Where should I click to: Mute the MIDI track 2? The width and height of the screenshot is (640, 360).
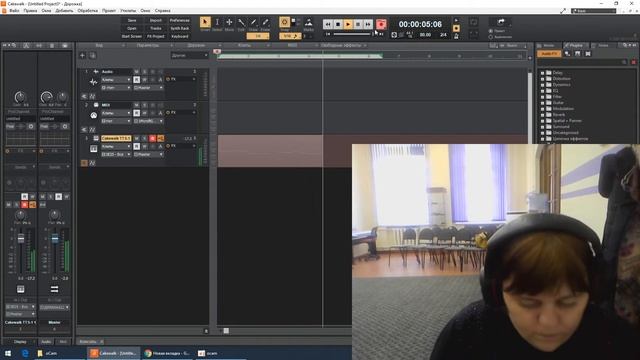coord(136,105)
